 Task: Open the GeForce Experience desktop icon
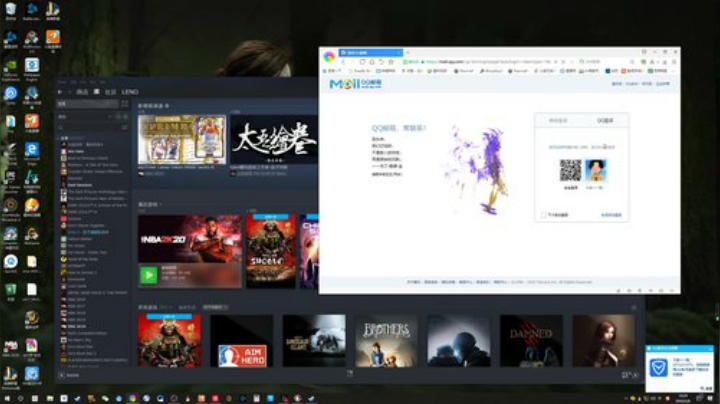11,69
